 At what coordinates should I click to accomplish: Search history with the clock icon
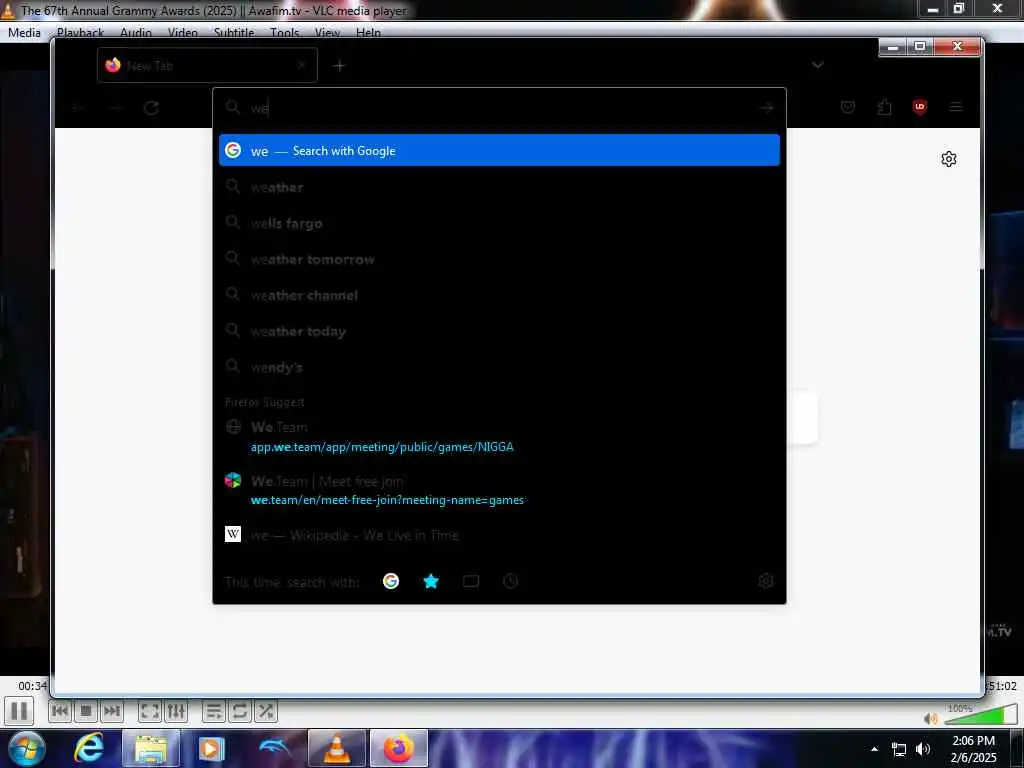(511, 581)
